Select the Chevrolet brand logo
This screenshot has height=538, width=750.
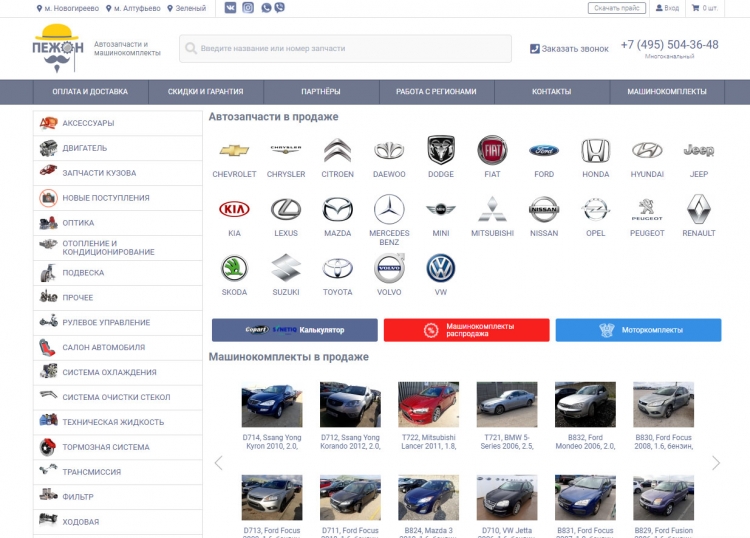click(x=234, y=151)
